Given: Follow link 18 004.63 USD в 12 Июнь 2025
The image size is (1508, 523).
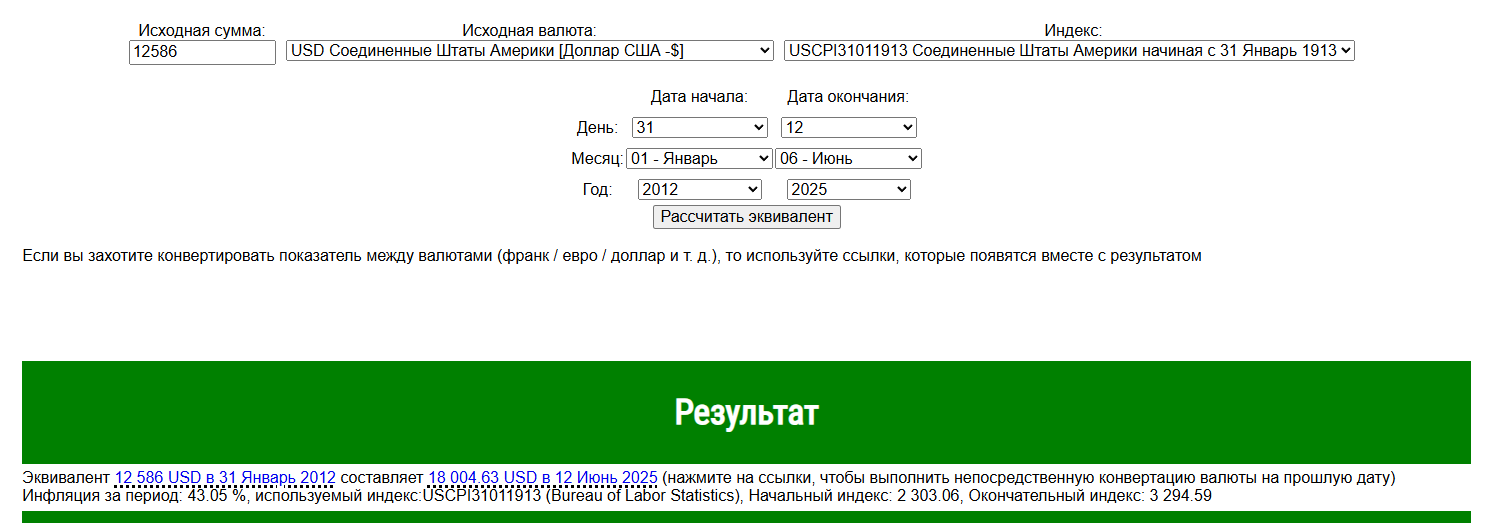Looking at the screenshot, I should pyautogui.click(x=543, y=477).
